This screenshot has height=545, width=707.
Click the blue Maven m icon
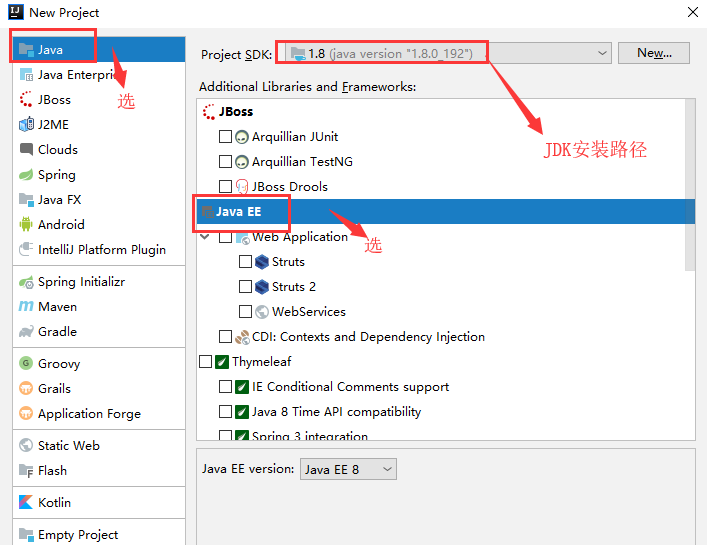(x=26, y=307)
